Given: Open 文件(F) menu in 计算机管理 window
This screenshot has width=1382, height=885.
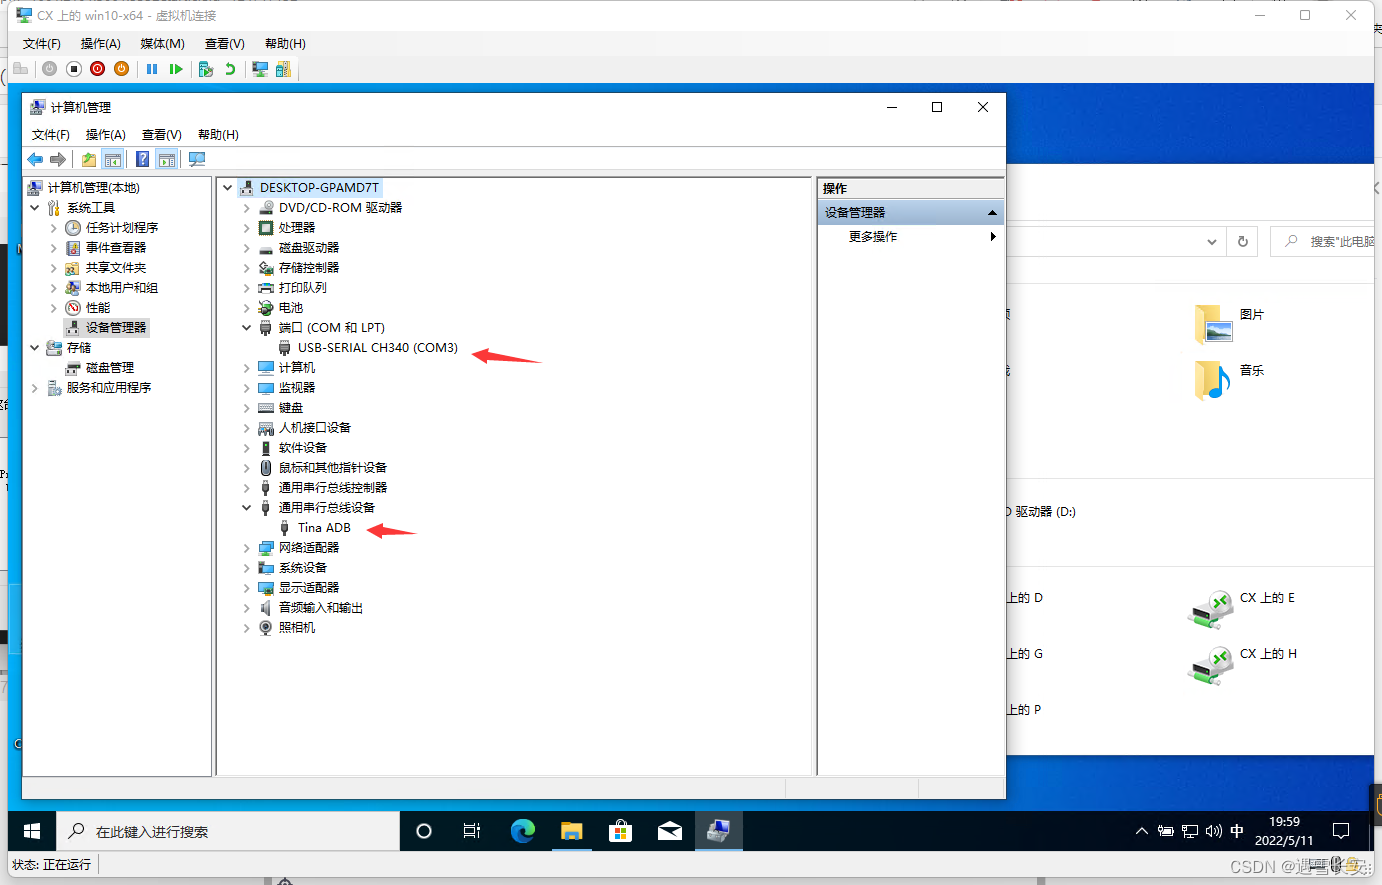Looking at the screenshot, I should [x=51, y=135].
